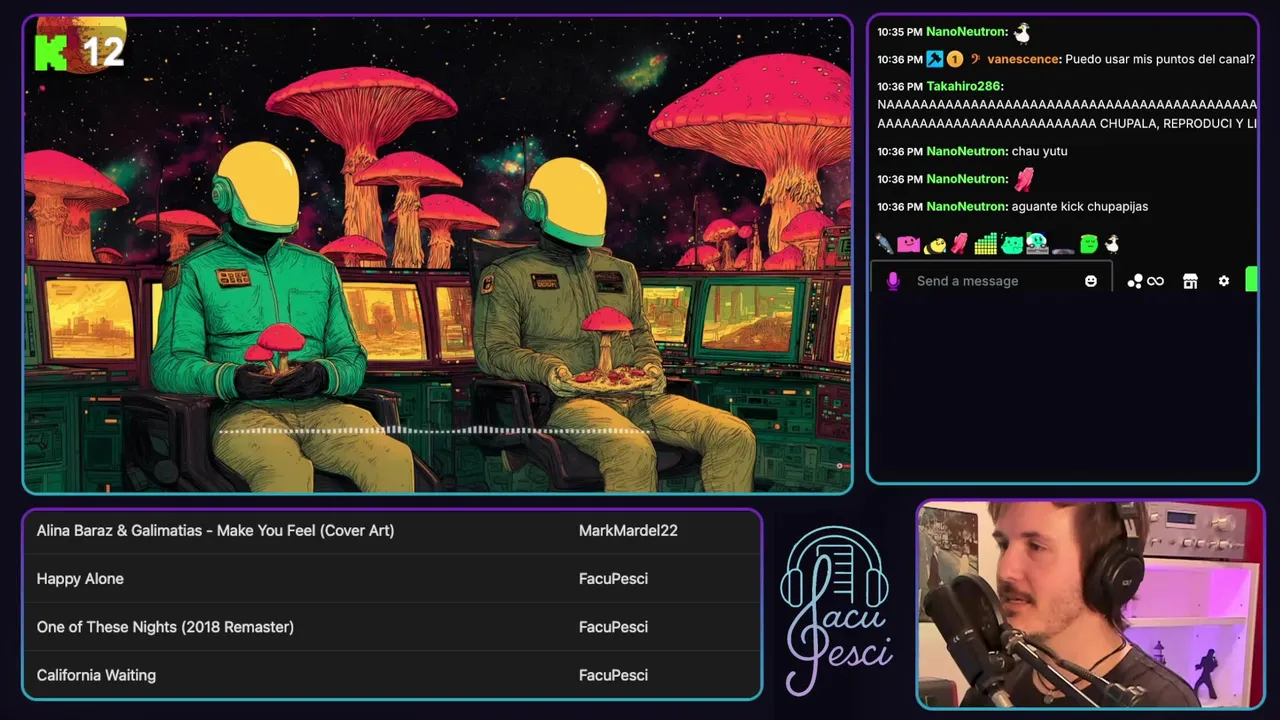Open the emoji picker smiley icon
The width and height of the screenshot is (1280, 720).
[x=1091, y=281]
